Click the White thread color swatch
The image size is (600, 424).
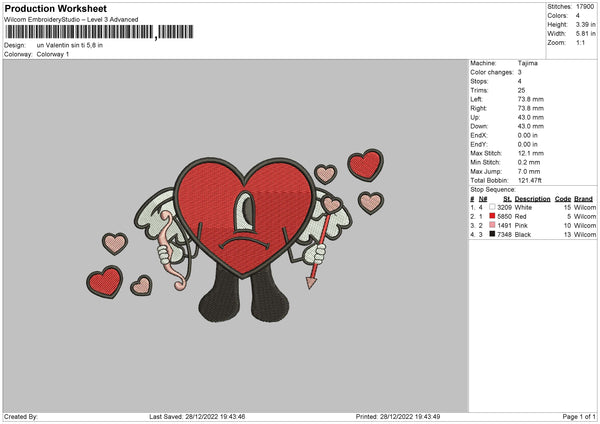491,207
